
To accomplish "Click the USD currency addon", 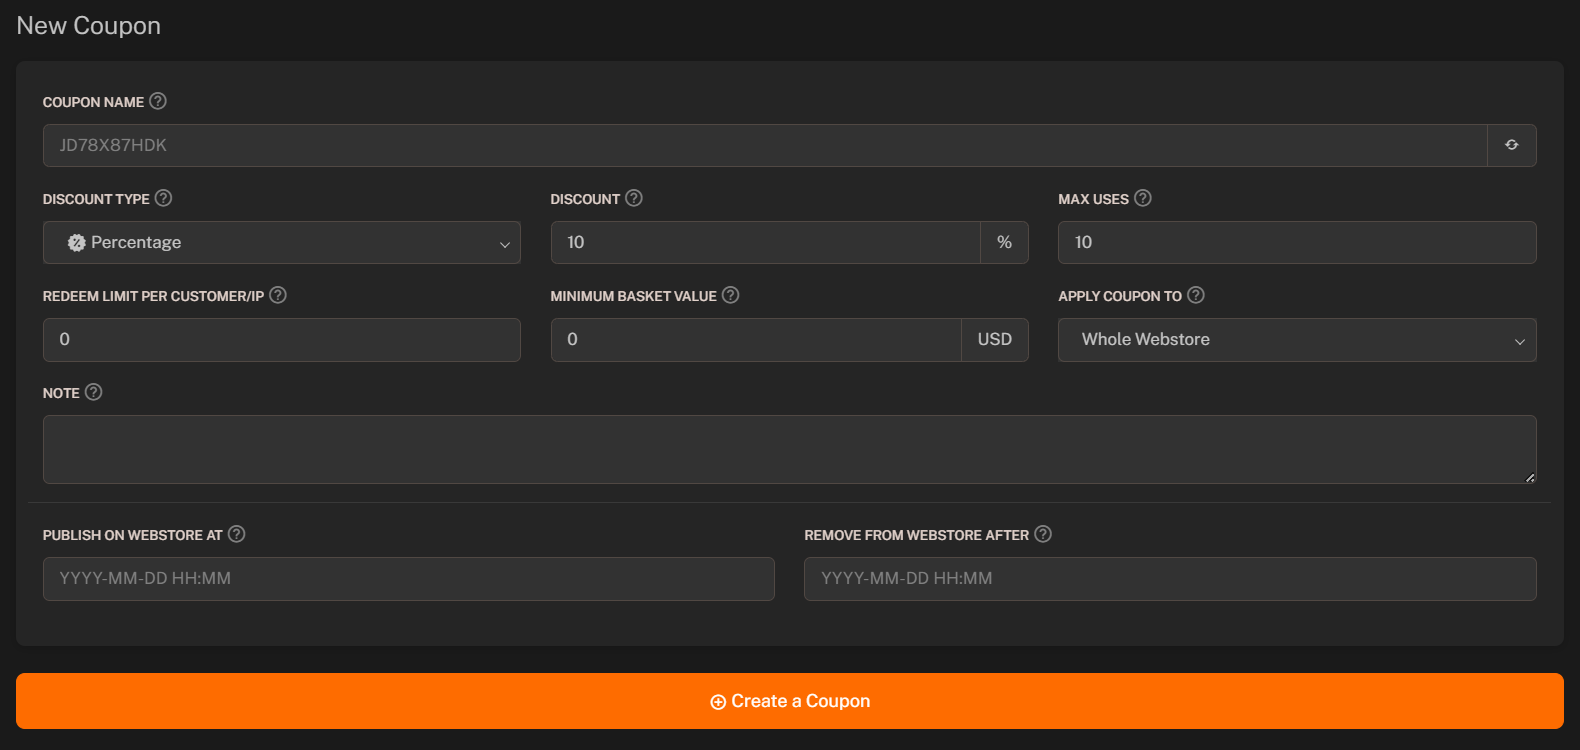I will (x=995, y=340).
